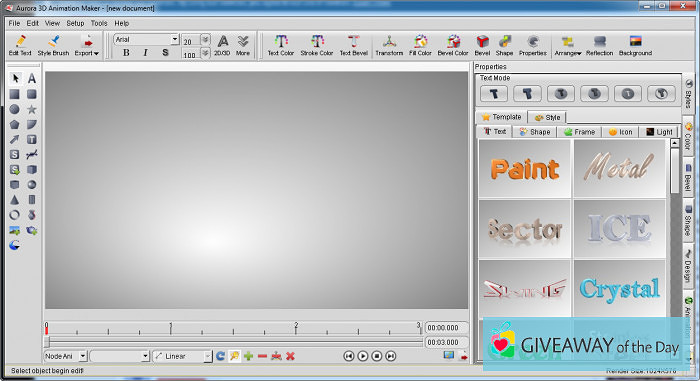700x381 pixels.
Task: Select the star shape tool
Action: point(32,109)
